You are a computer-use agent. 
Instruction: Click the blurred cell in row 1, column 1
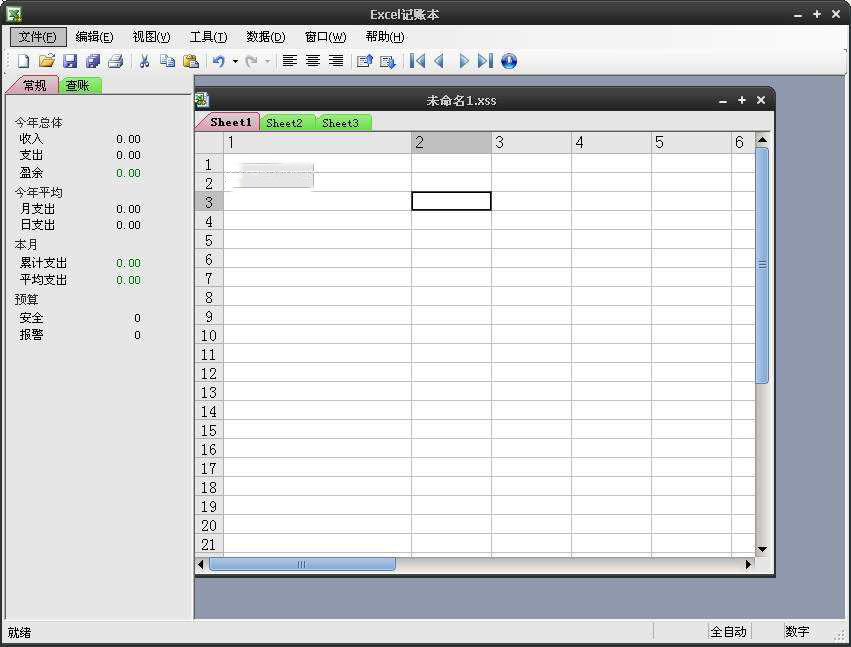coord(317,163)
